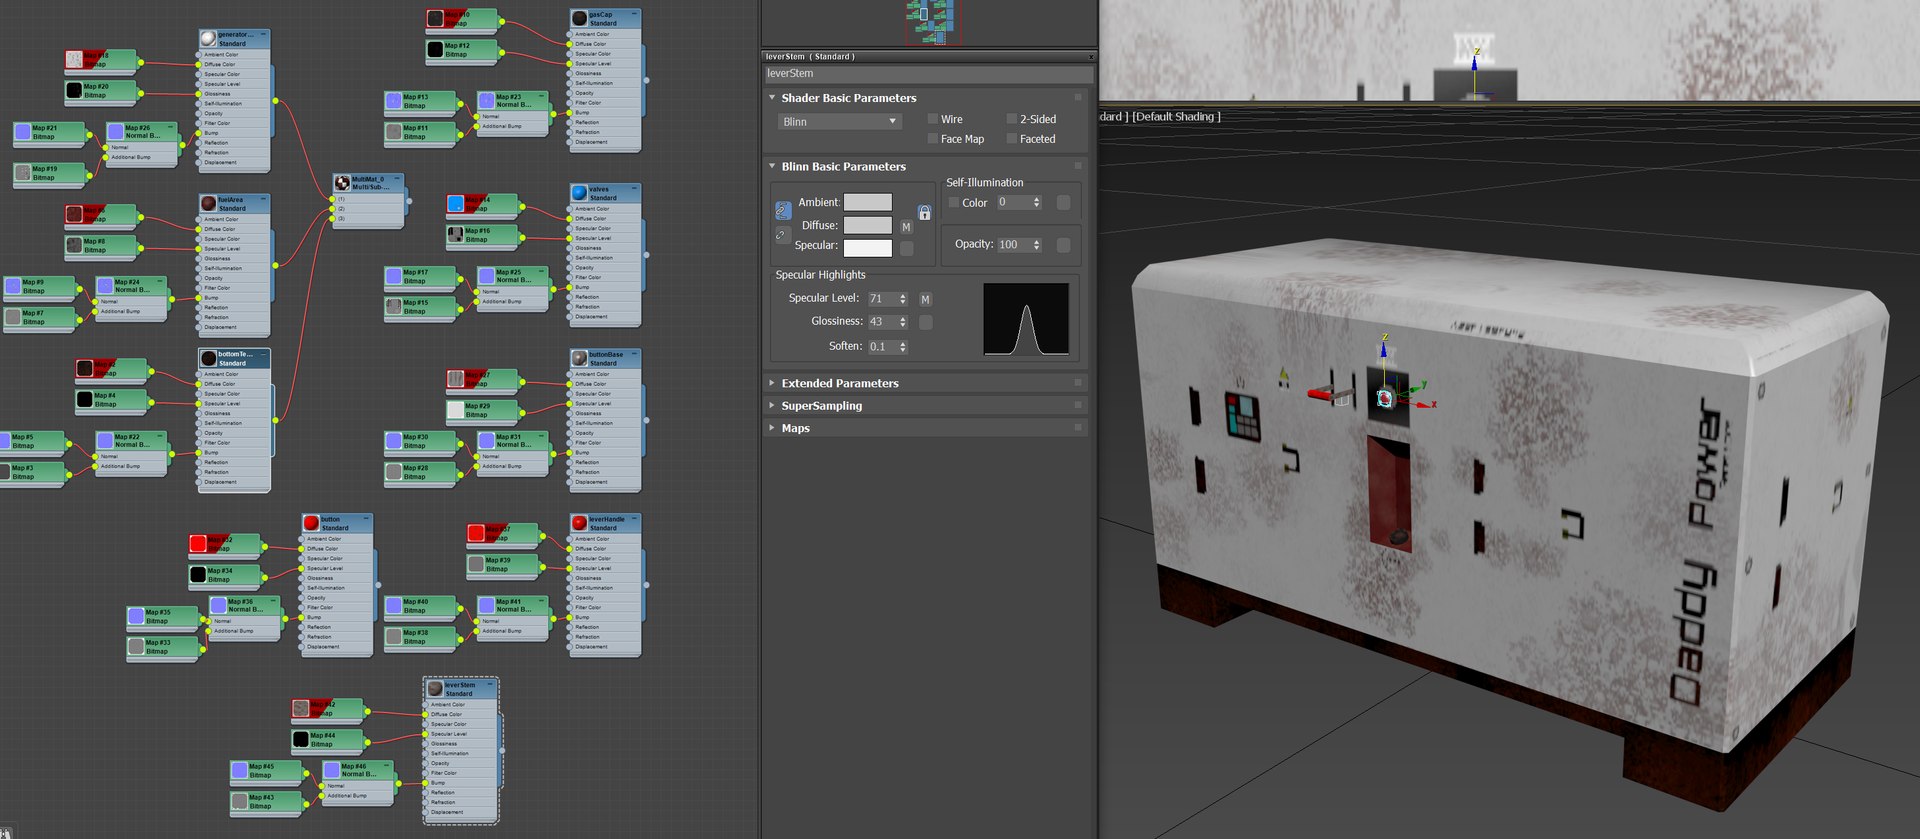Collapse the generator node with its minus button
This screenshot has width=1920, height=839.
coord(264,34)
